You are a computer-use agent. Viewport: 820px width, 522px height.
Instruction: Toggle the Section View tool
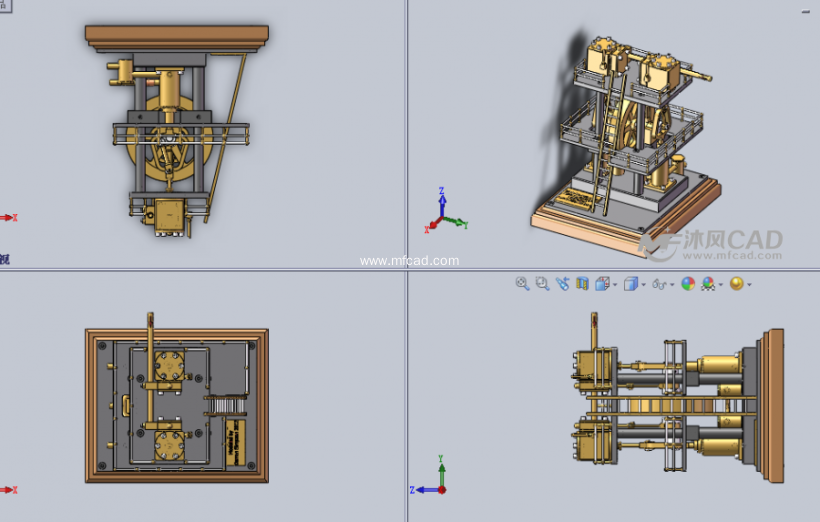click(x=583, y=284)
